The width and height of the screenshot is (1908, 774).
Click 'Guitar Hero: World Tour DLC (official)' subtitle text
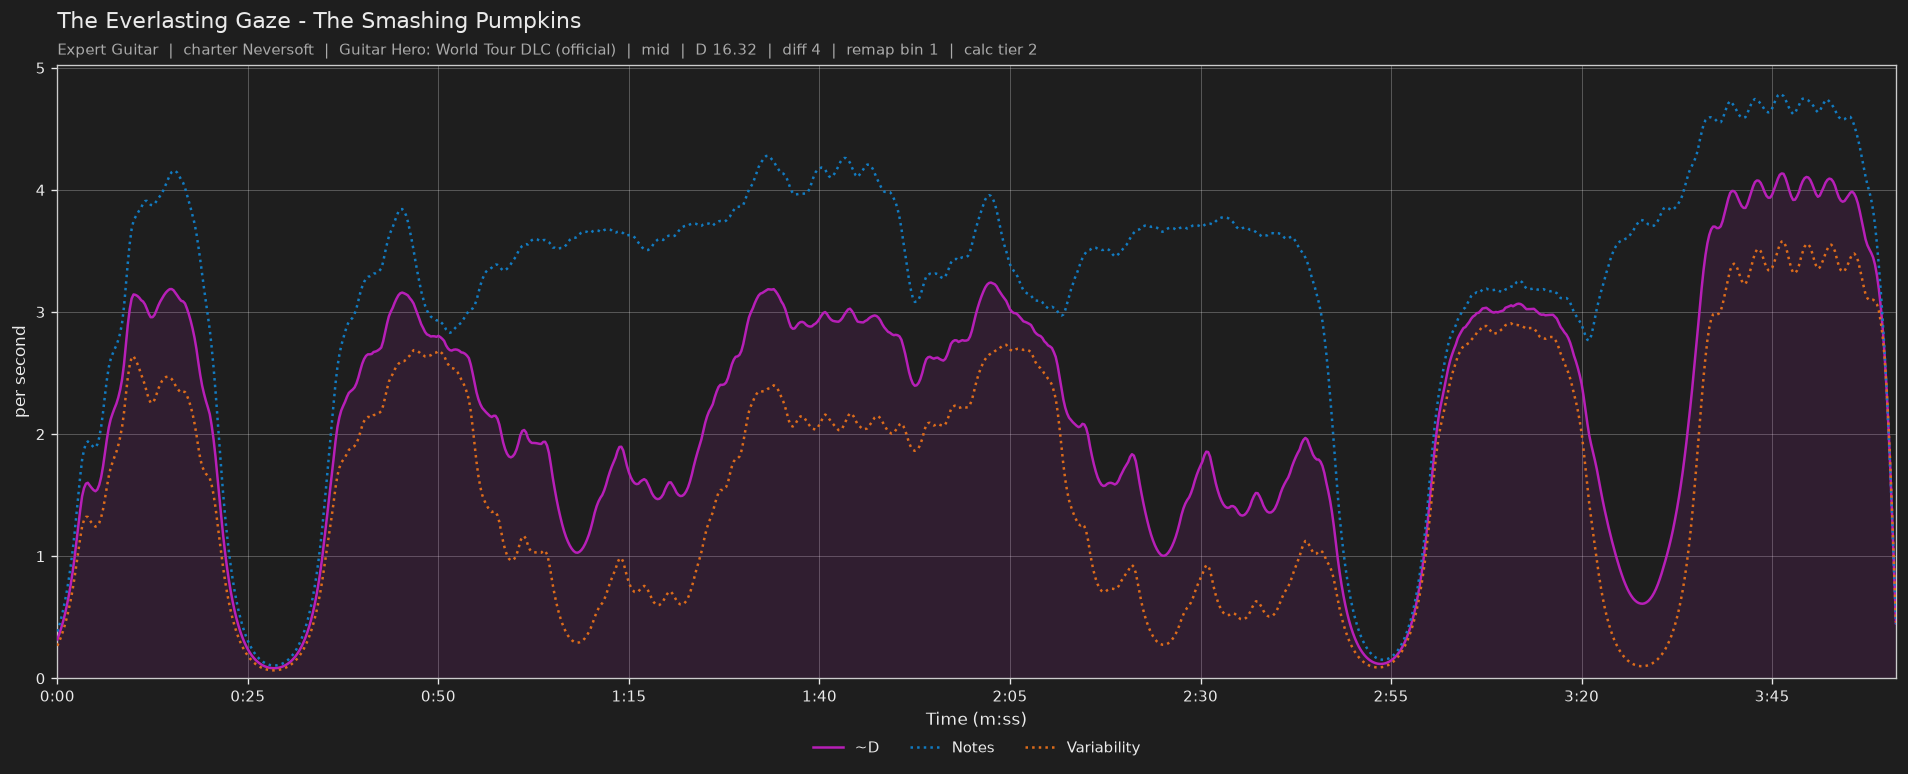477,50
